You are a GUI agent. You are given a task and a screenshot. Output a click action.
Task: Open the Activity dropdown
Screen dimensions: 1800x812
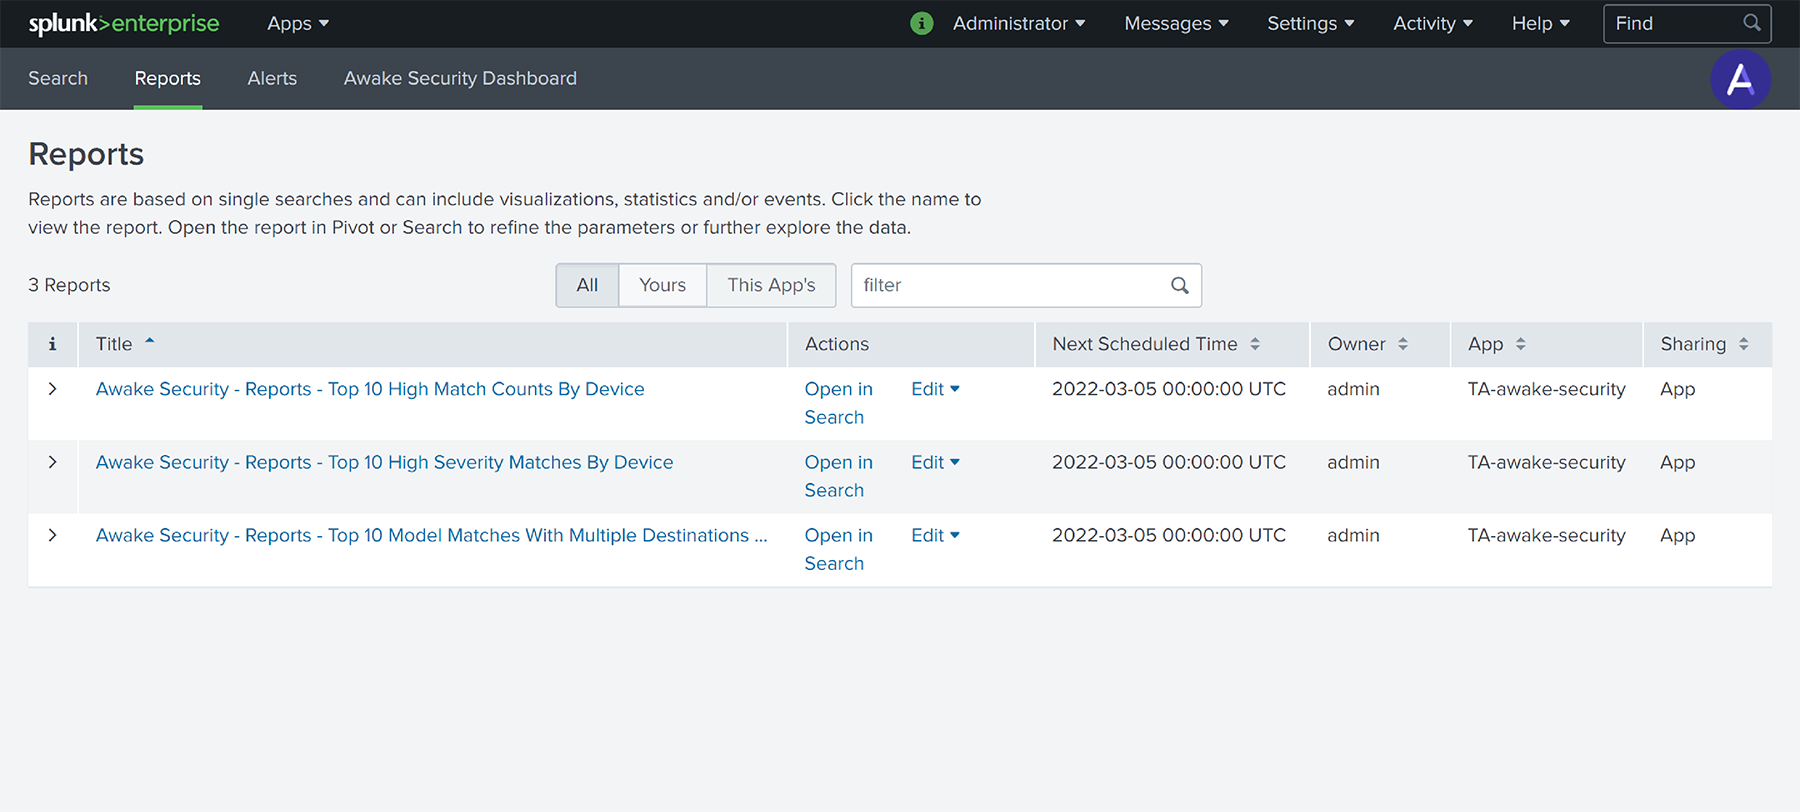1433,23
